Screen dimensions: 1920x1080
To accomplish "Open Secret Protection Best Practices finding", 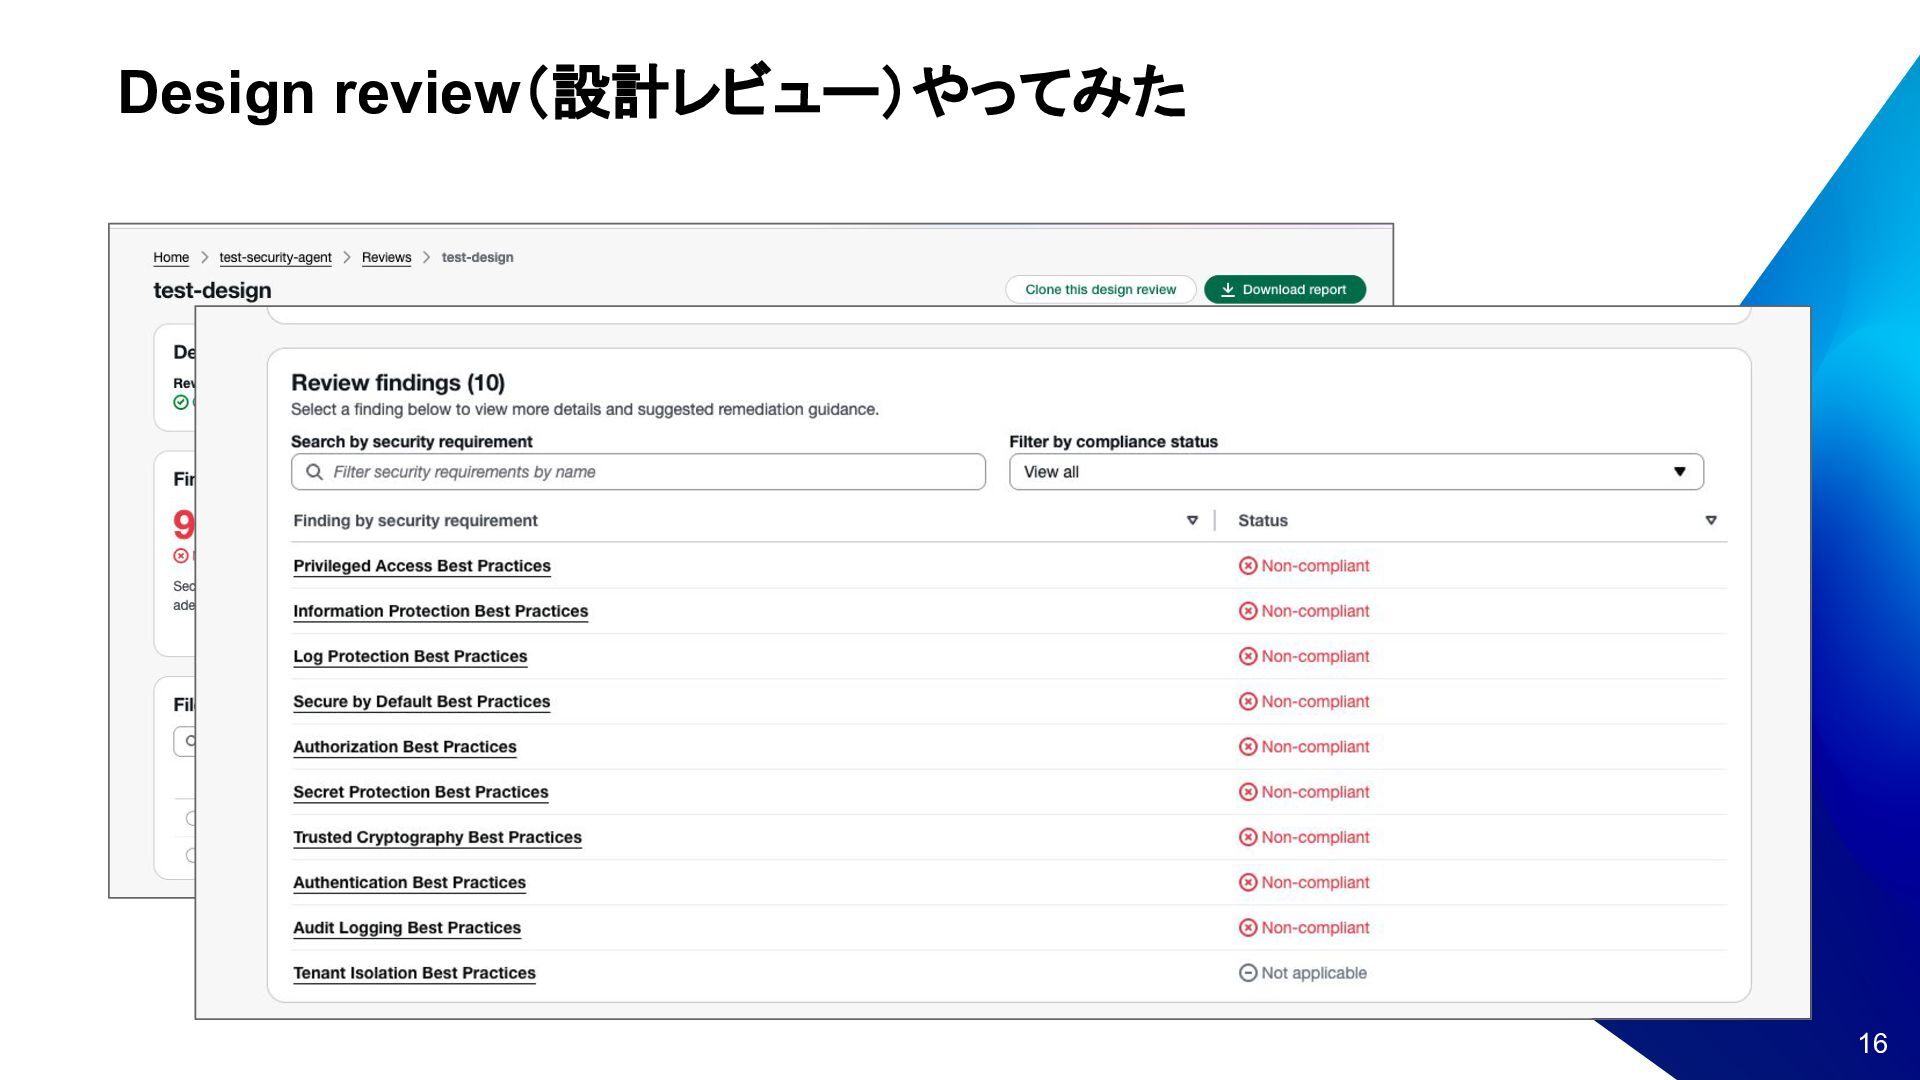I will (420, 792).
